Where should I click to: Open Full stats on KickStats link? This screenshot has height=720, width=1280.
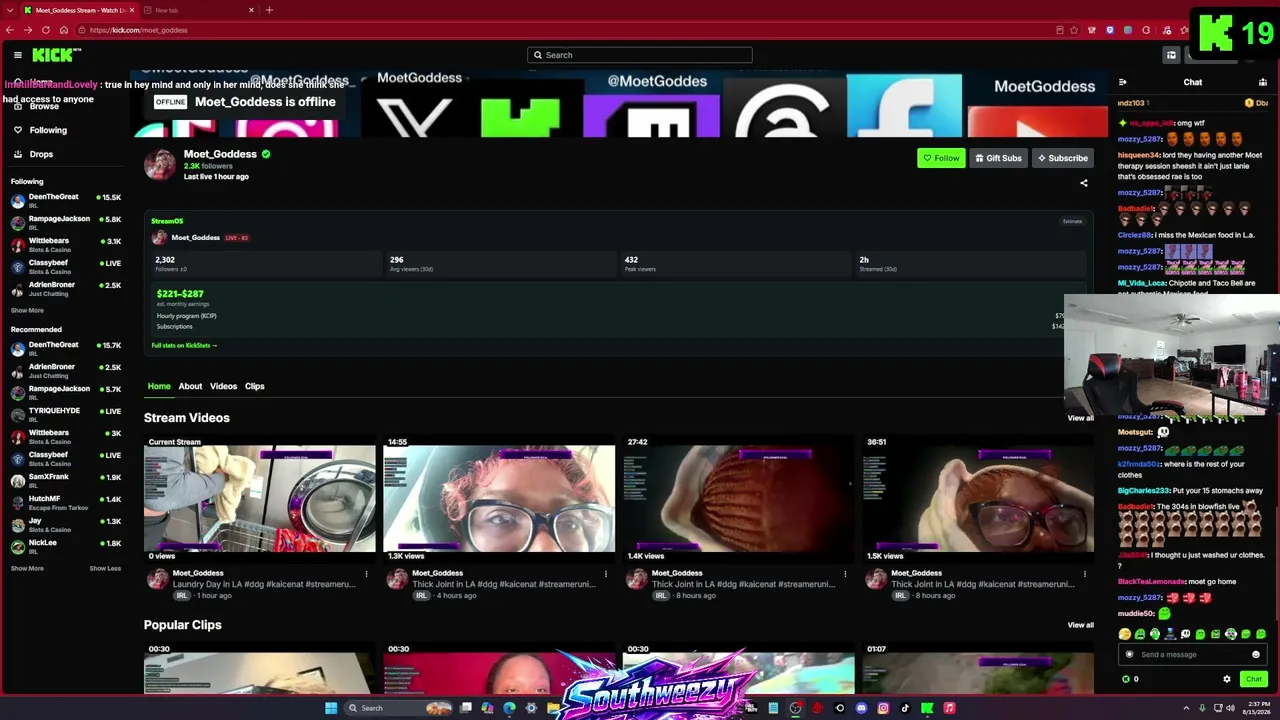(184, 345)
